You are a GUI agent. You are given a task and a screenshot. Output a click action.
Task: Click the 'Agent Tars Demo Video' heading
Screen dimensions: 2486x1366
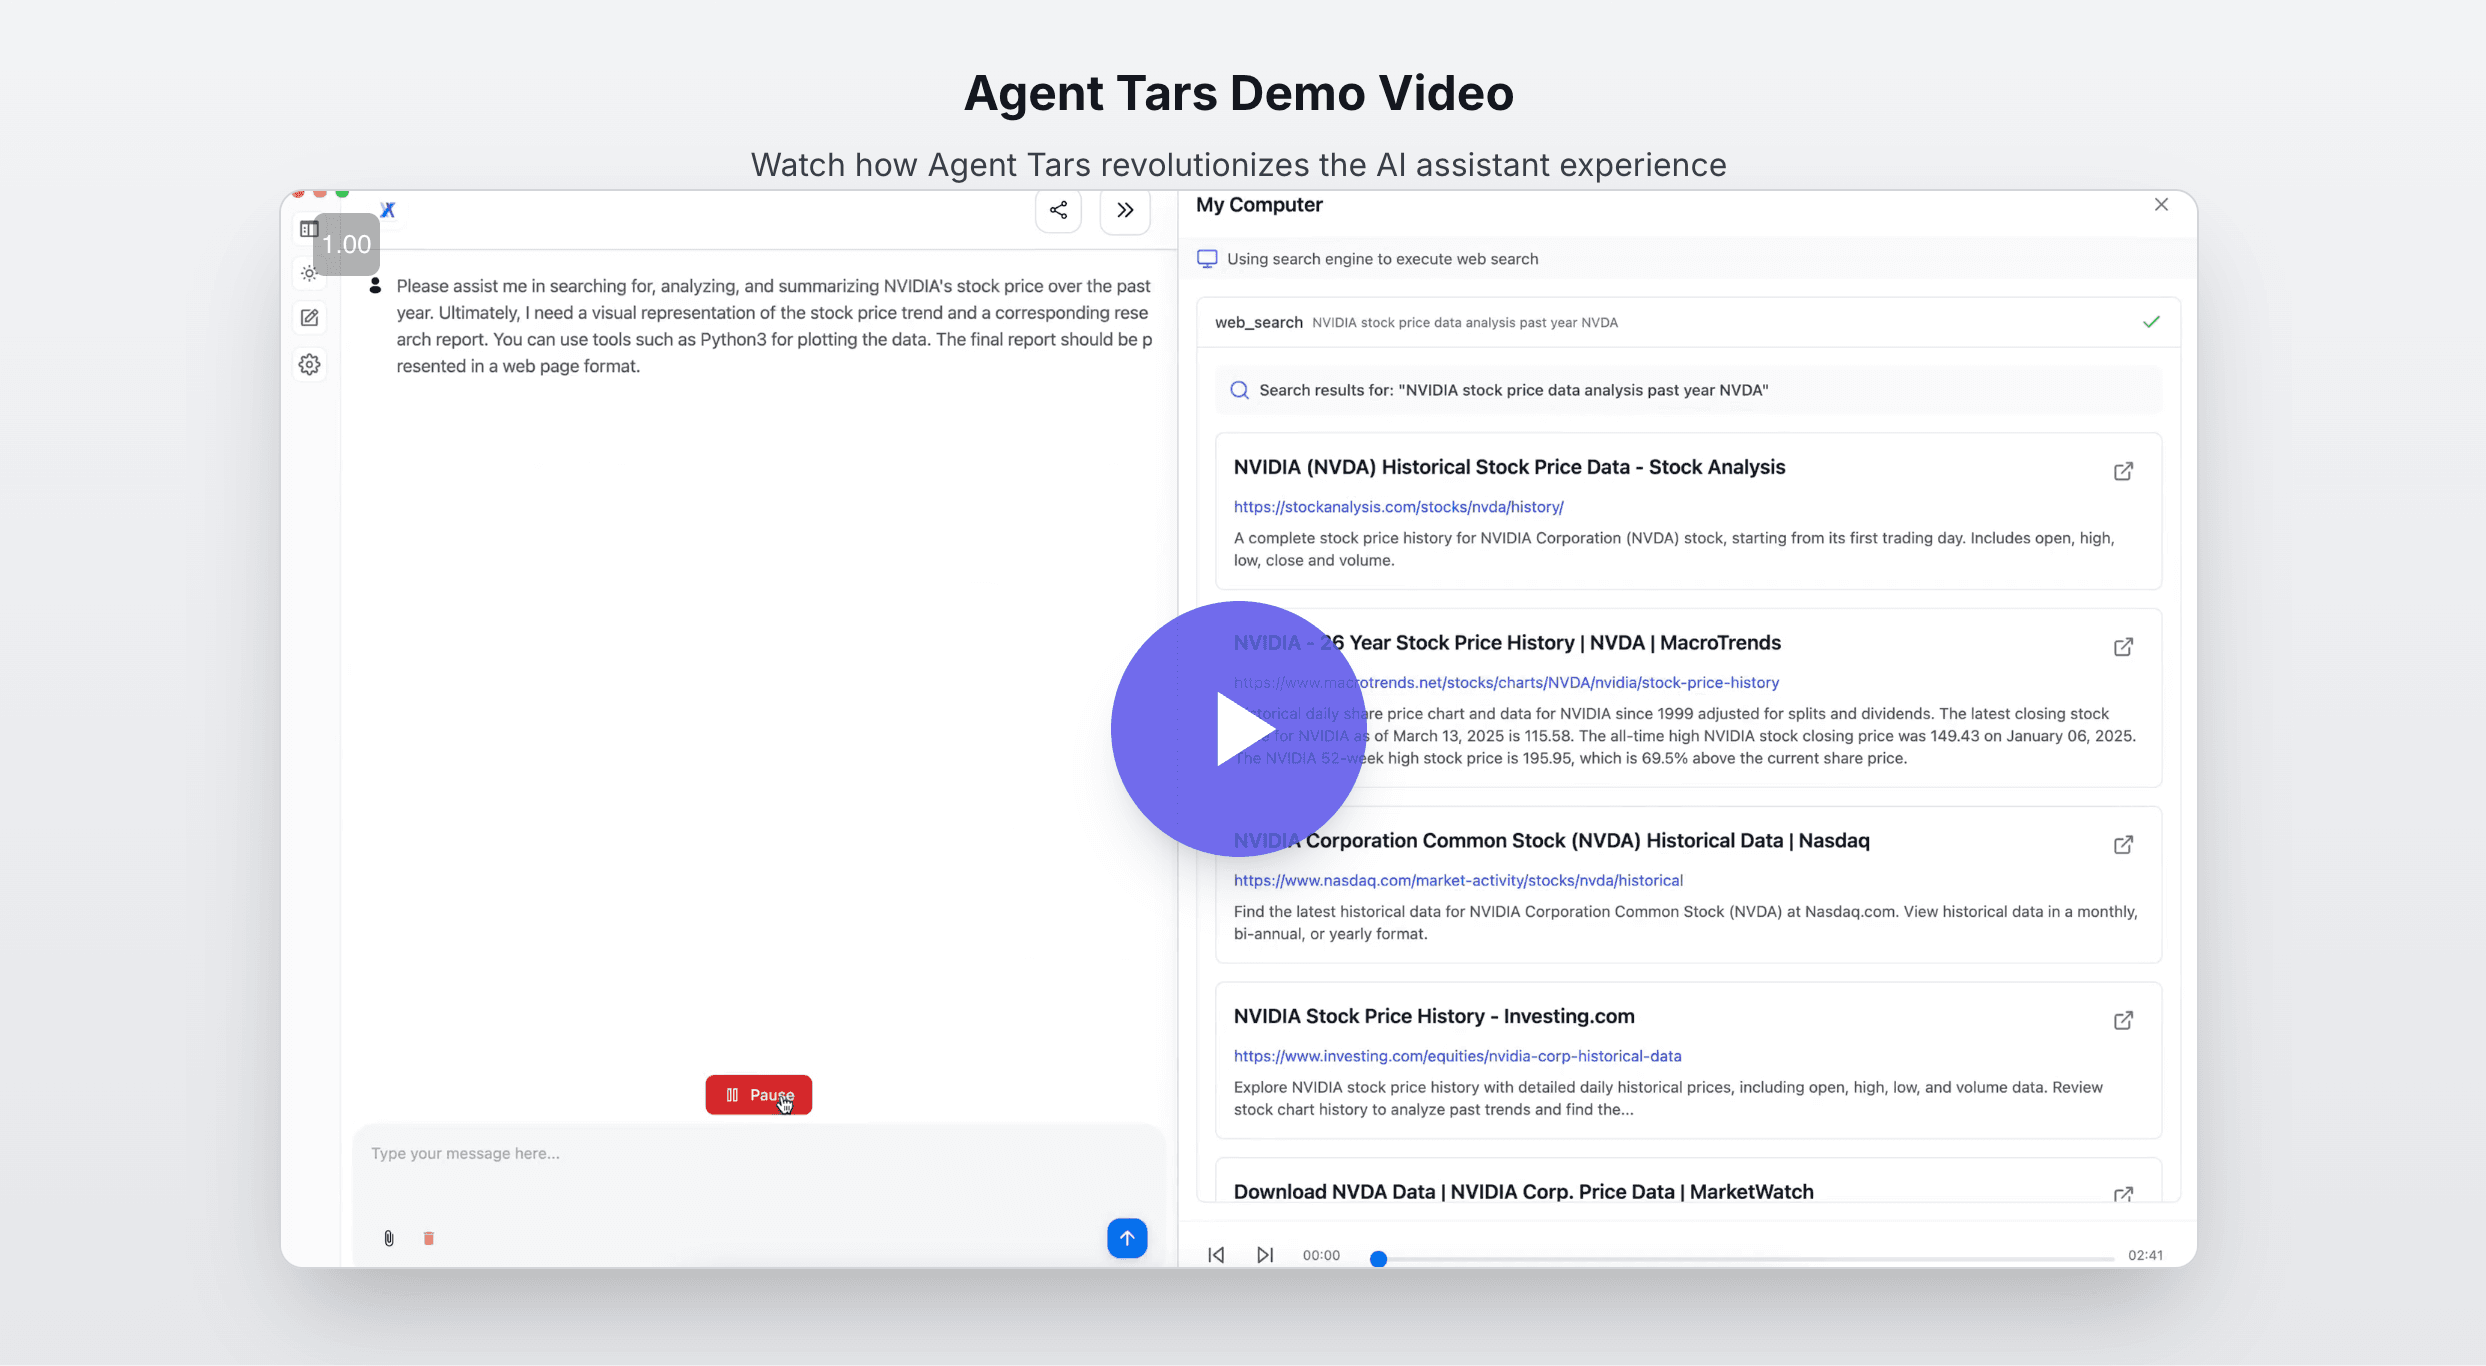(1239, 93)
